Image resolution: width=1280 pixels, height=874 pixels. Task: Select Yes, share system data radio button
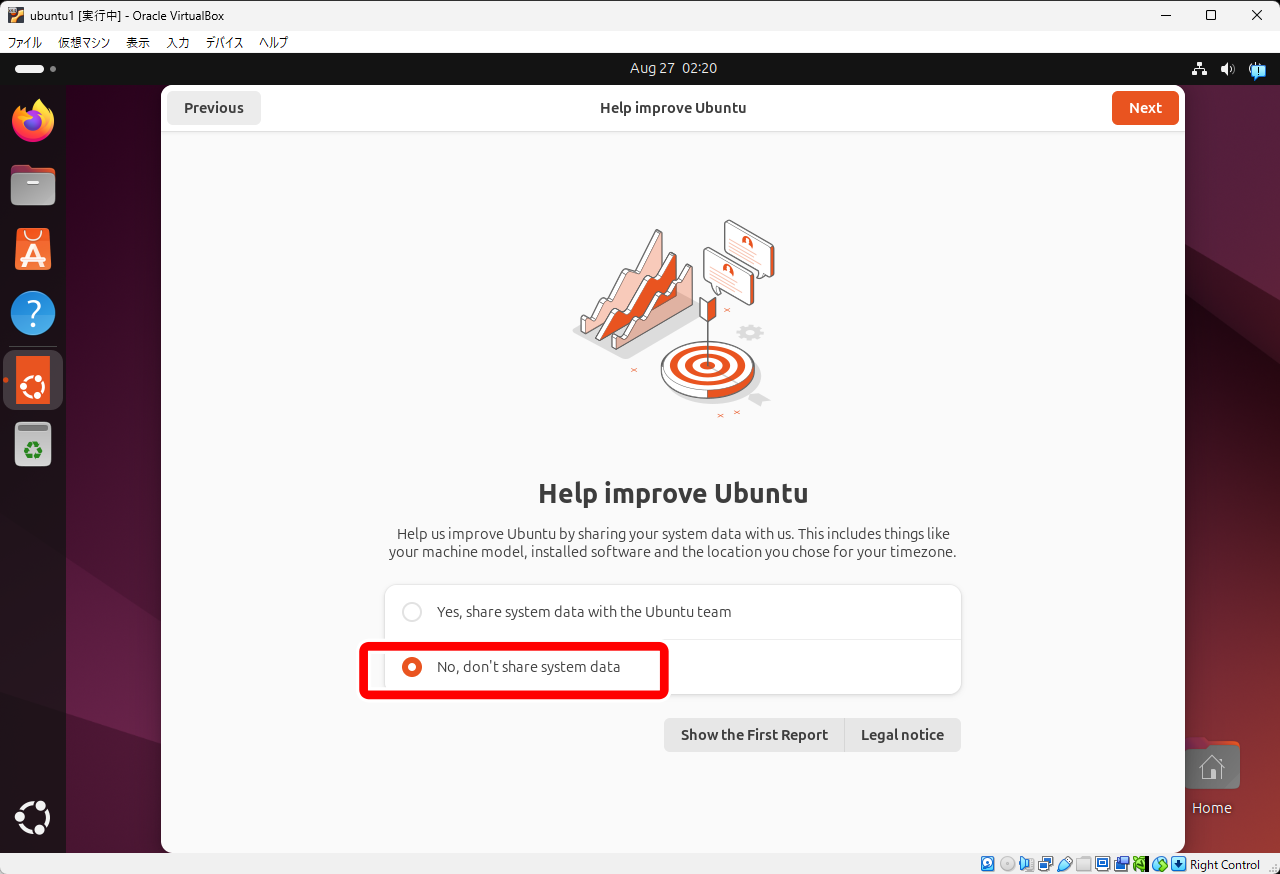pos(412,612)
